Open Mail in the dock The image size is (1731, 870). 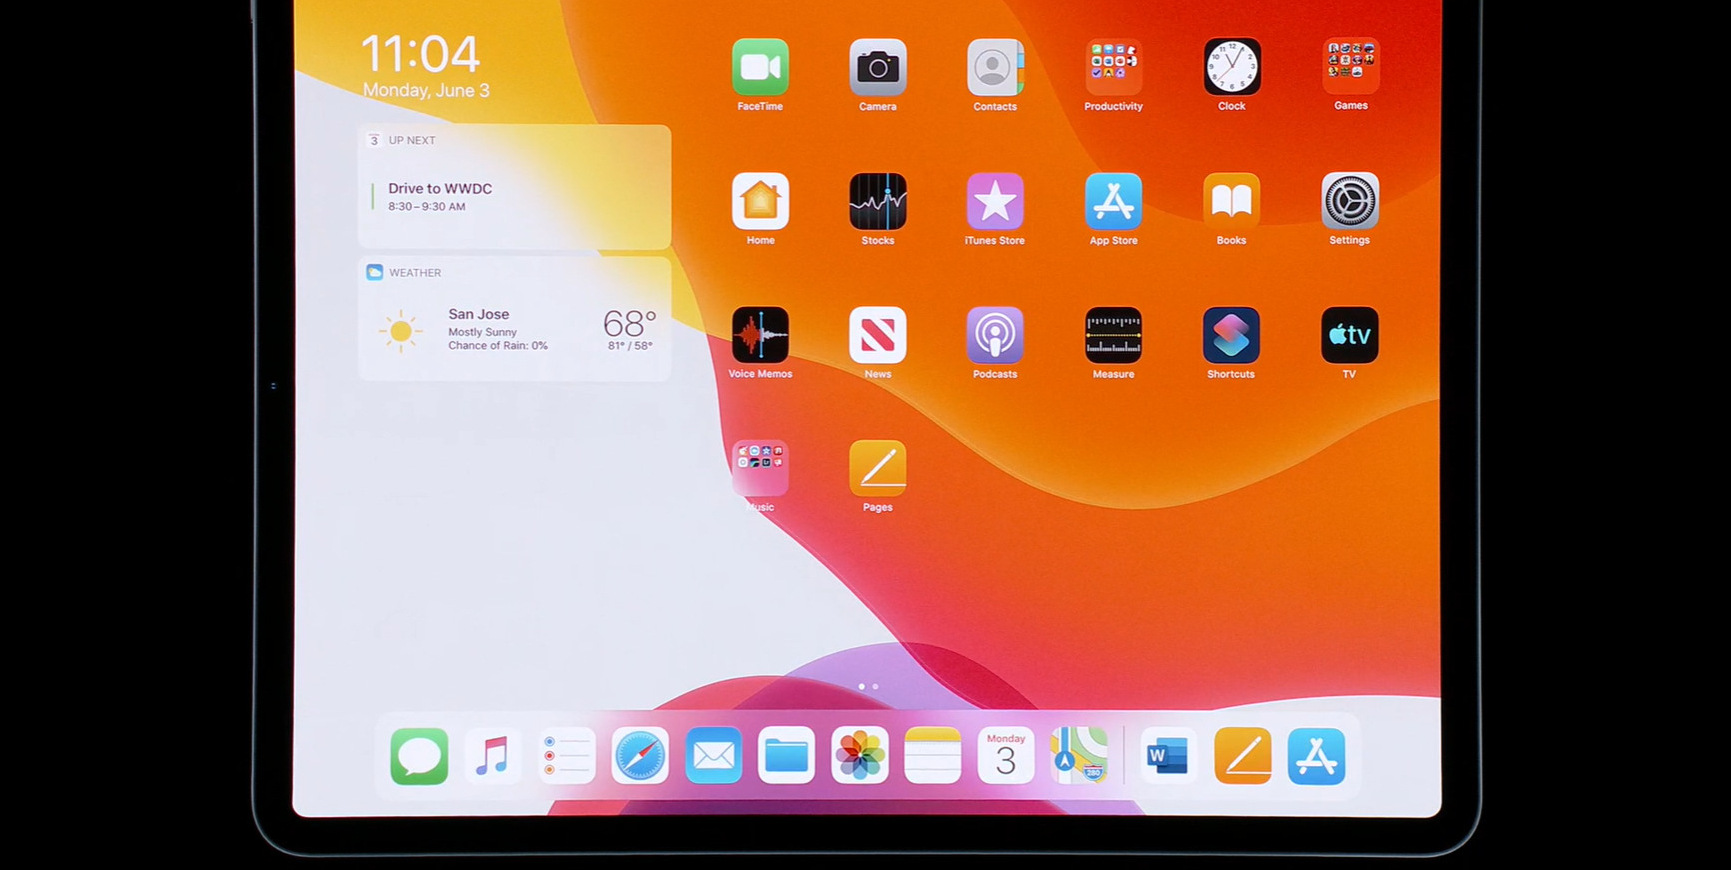[x=713, y=756]
